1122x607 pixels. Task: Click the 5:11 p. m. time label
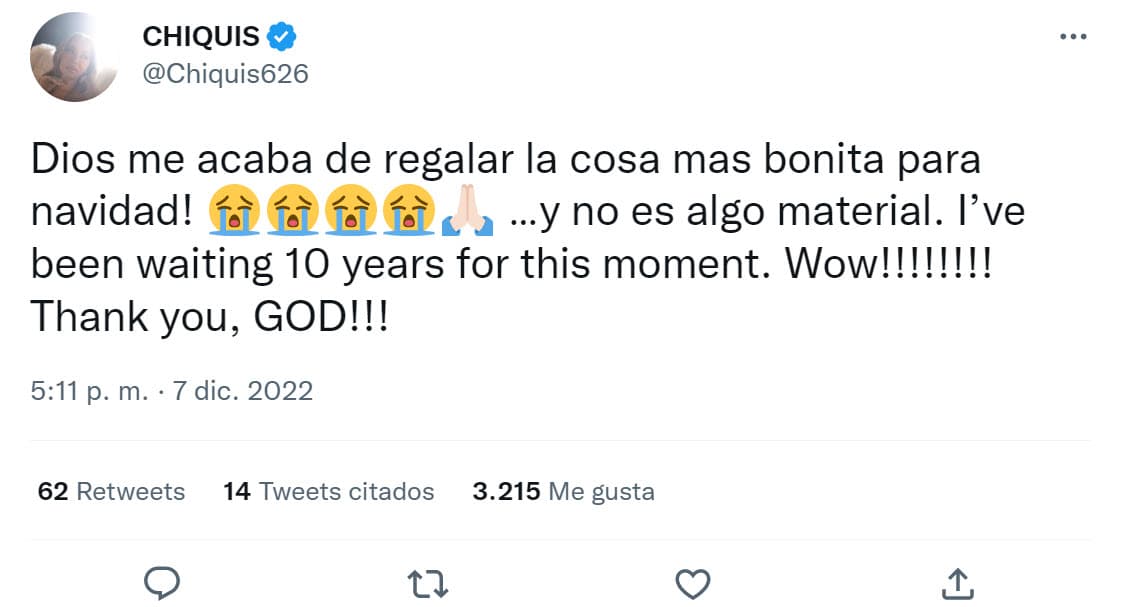[90, 391]
